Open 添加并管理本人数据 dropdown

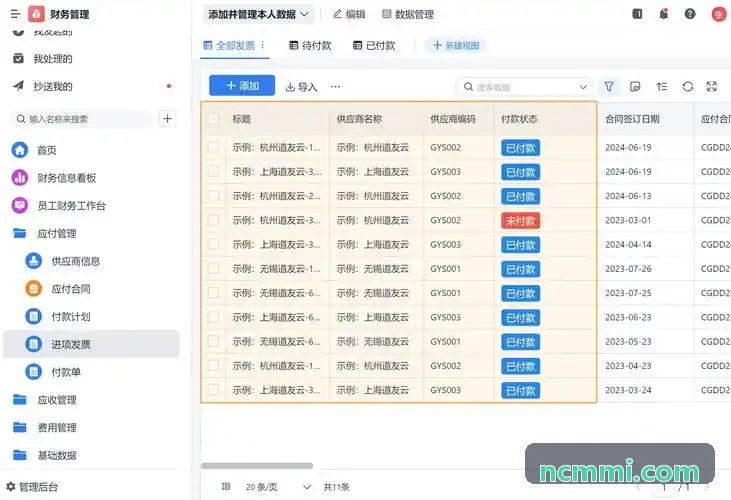(258, 14)
